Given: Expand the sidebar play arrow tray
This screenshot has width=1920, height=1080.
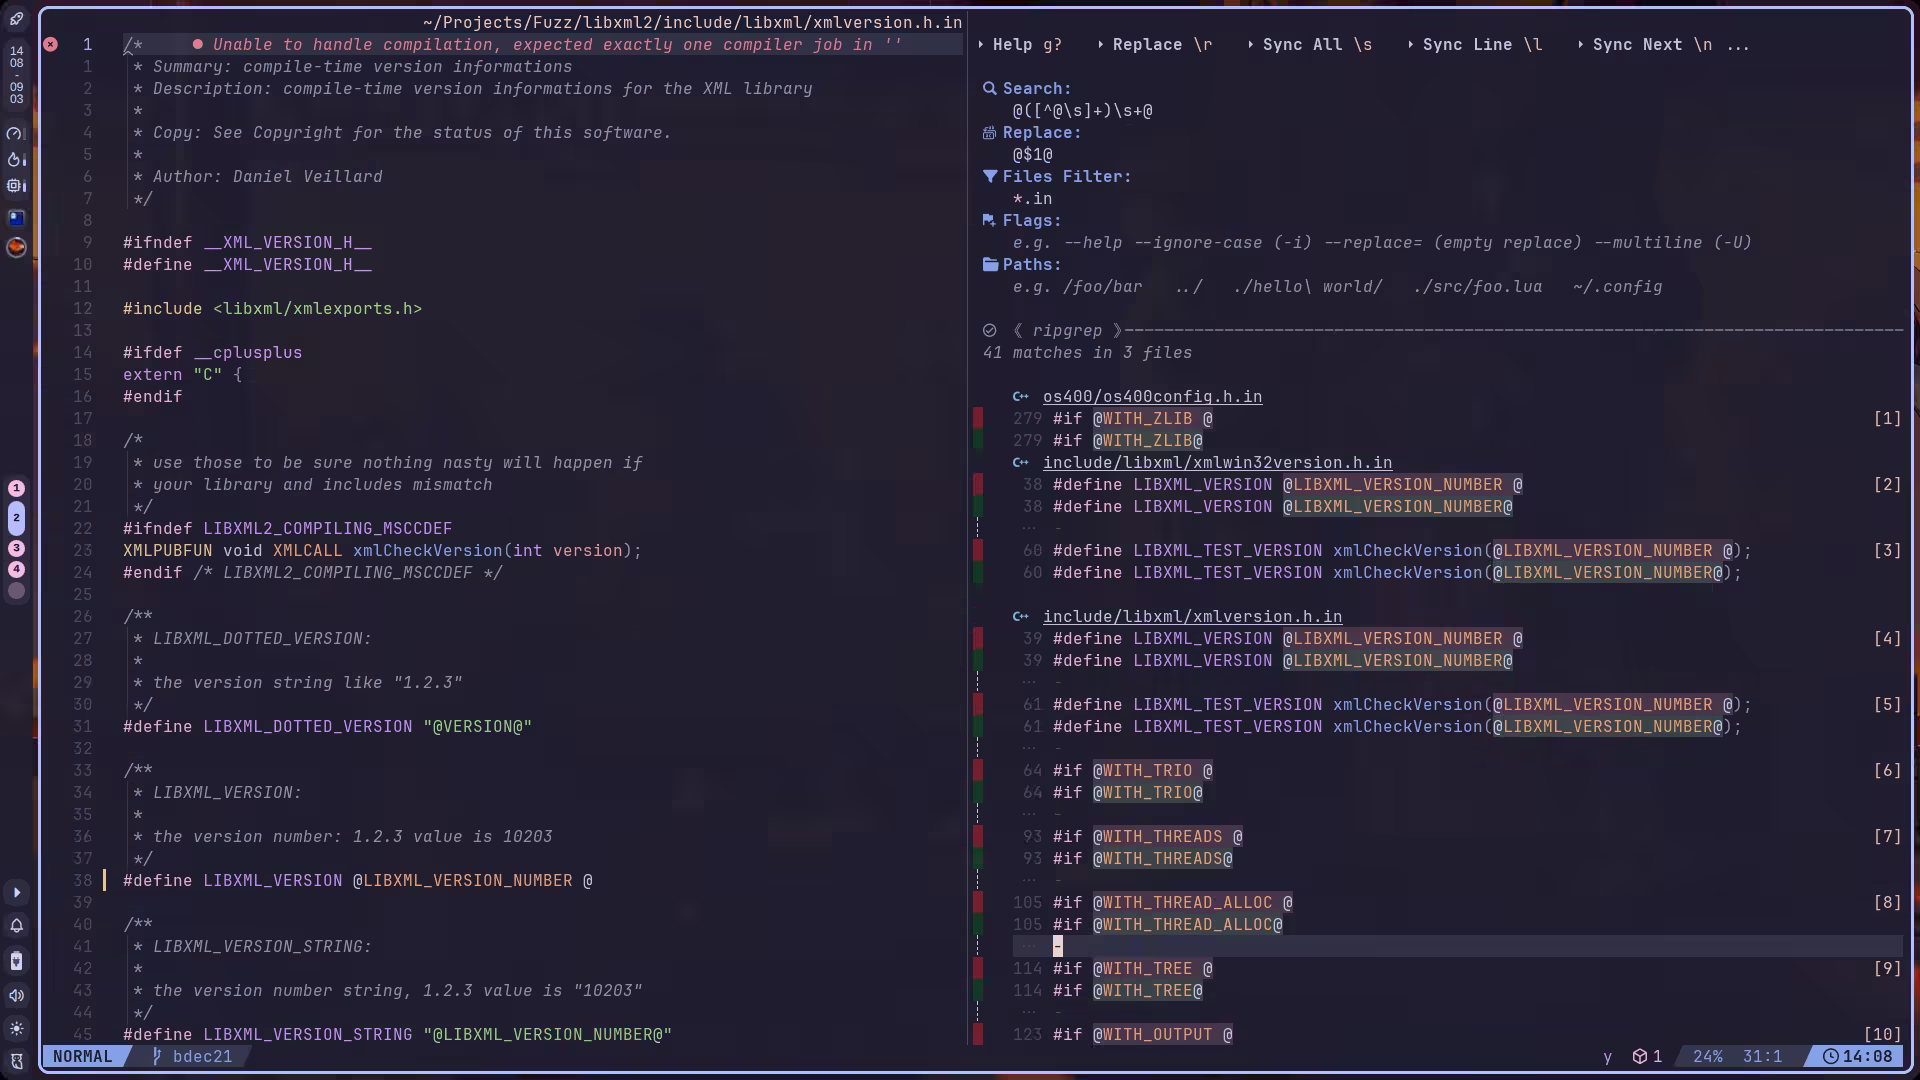Looking at the screenshot, I should (x=17, y=892).
